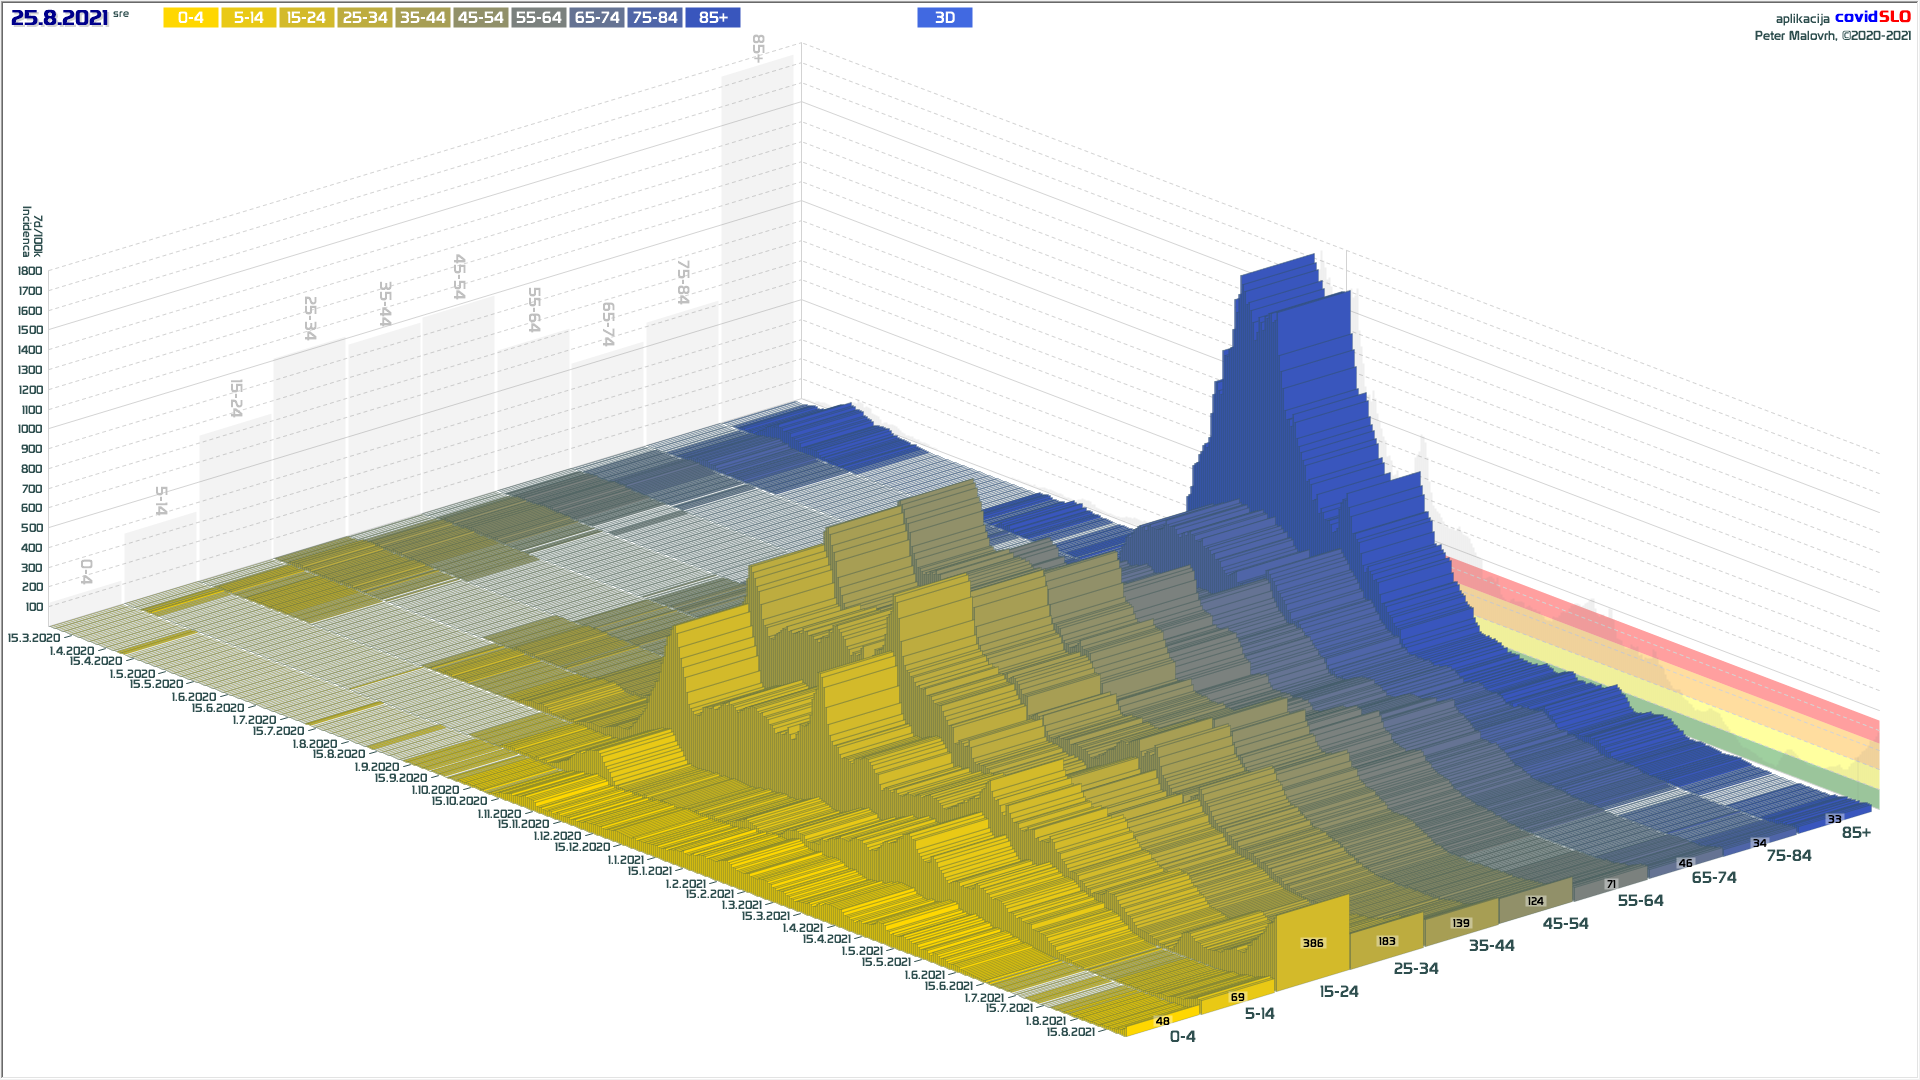
Task: Click the 0-4 axis label near bottom
Action: (1182, 1037)
